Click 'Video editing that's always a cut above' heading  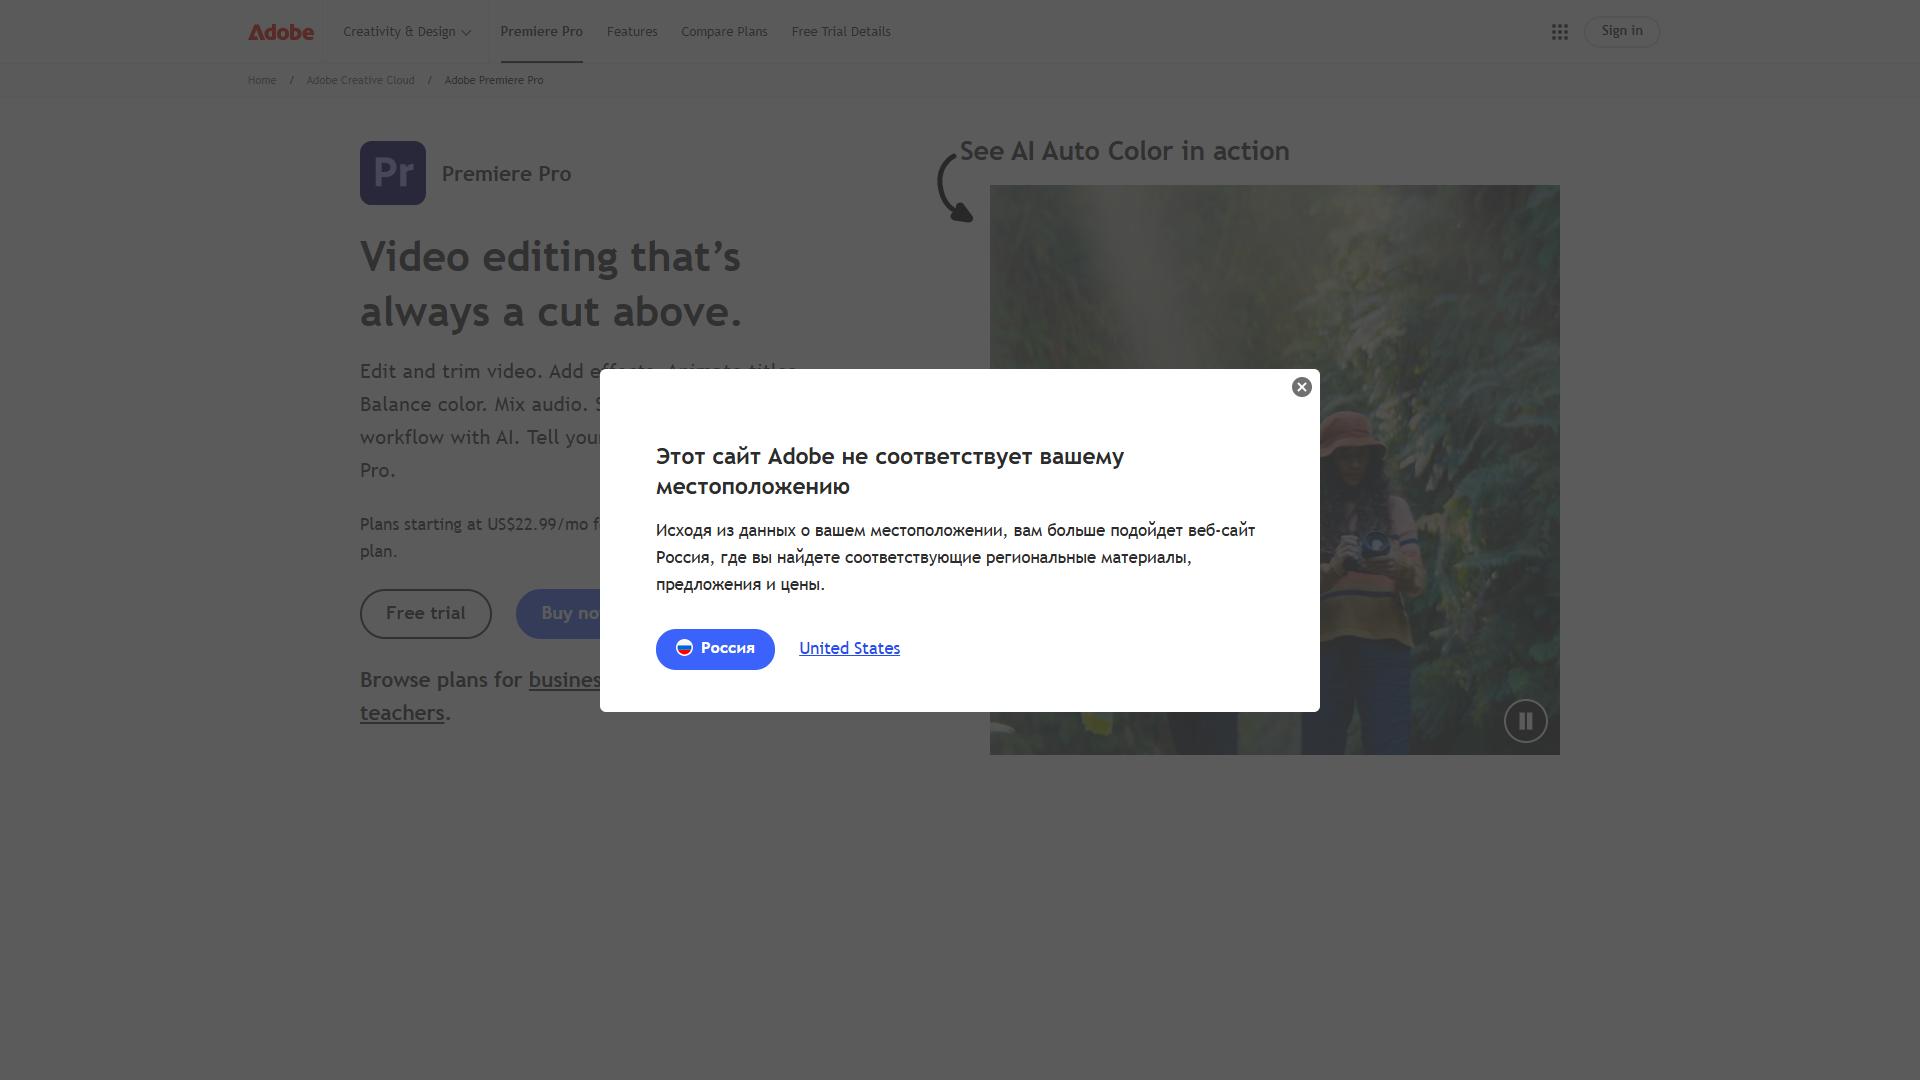click(551, 284)
